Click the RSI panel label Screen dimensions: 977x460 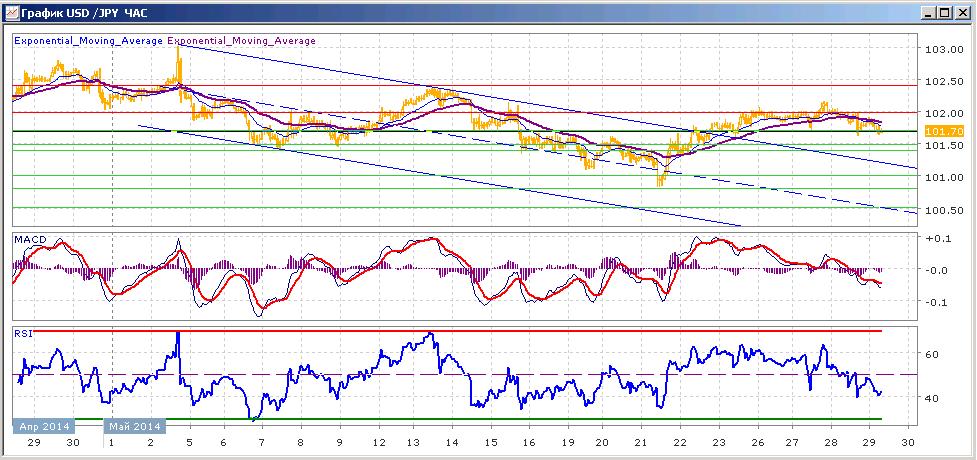coord(22,333)
